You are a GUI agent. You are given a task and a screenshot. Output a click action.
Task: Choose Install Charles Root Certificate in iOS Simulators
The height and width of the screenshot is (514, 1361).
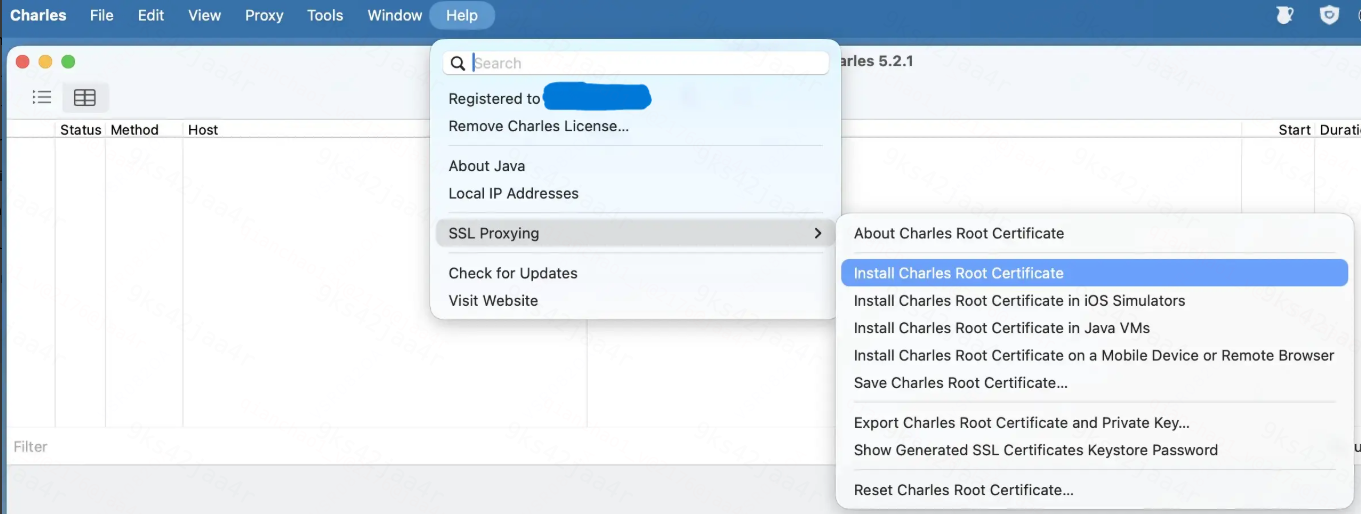[1095, 300]
